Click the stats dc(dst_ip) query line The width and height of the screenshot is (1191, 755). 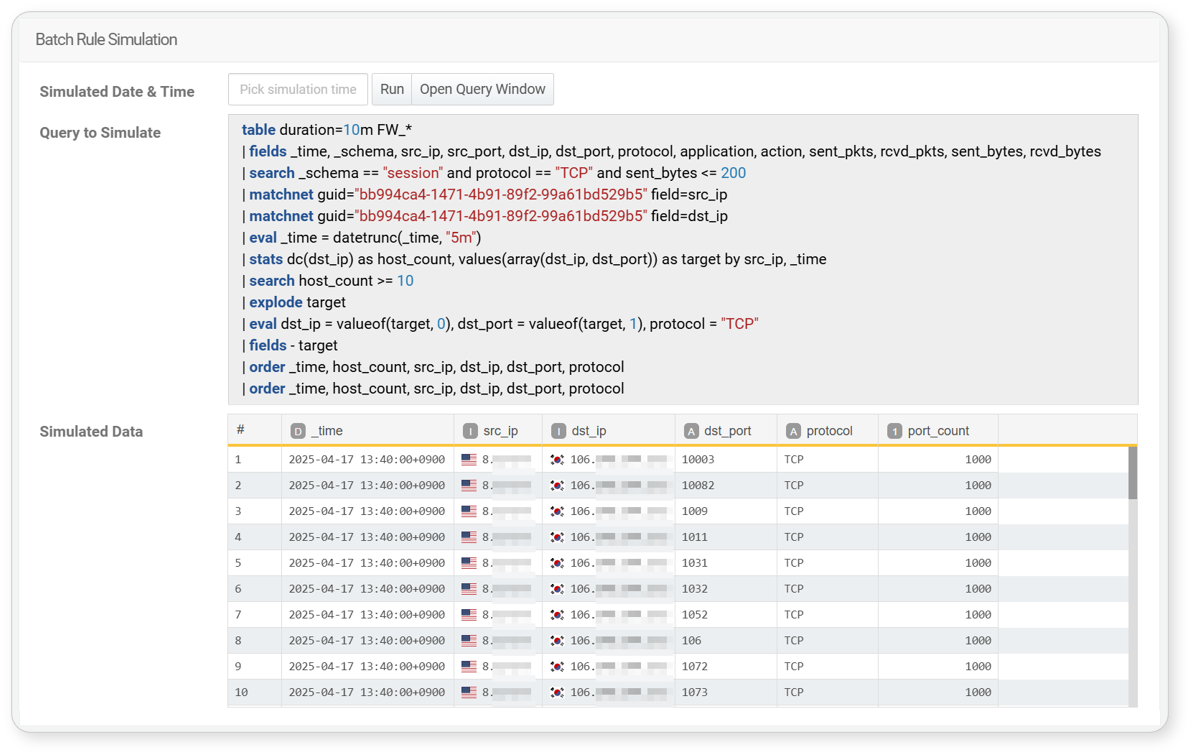tap(534, 260)
